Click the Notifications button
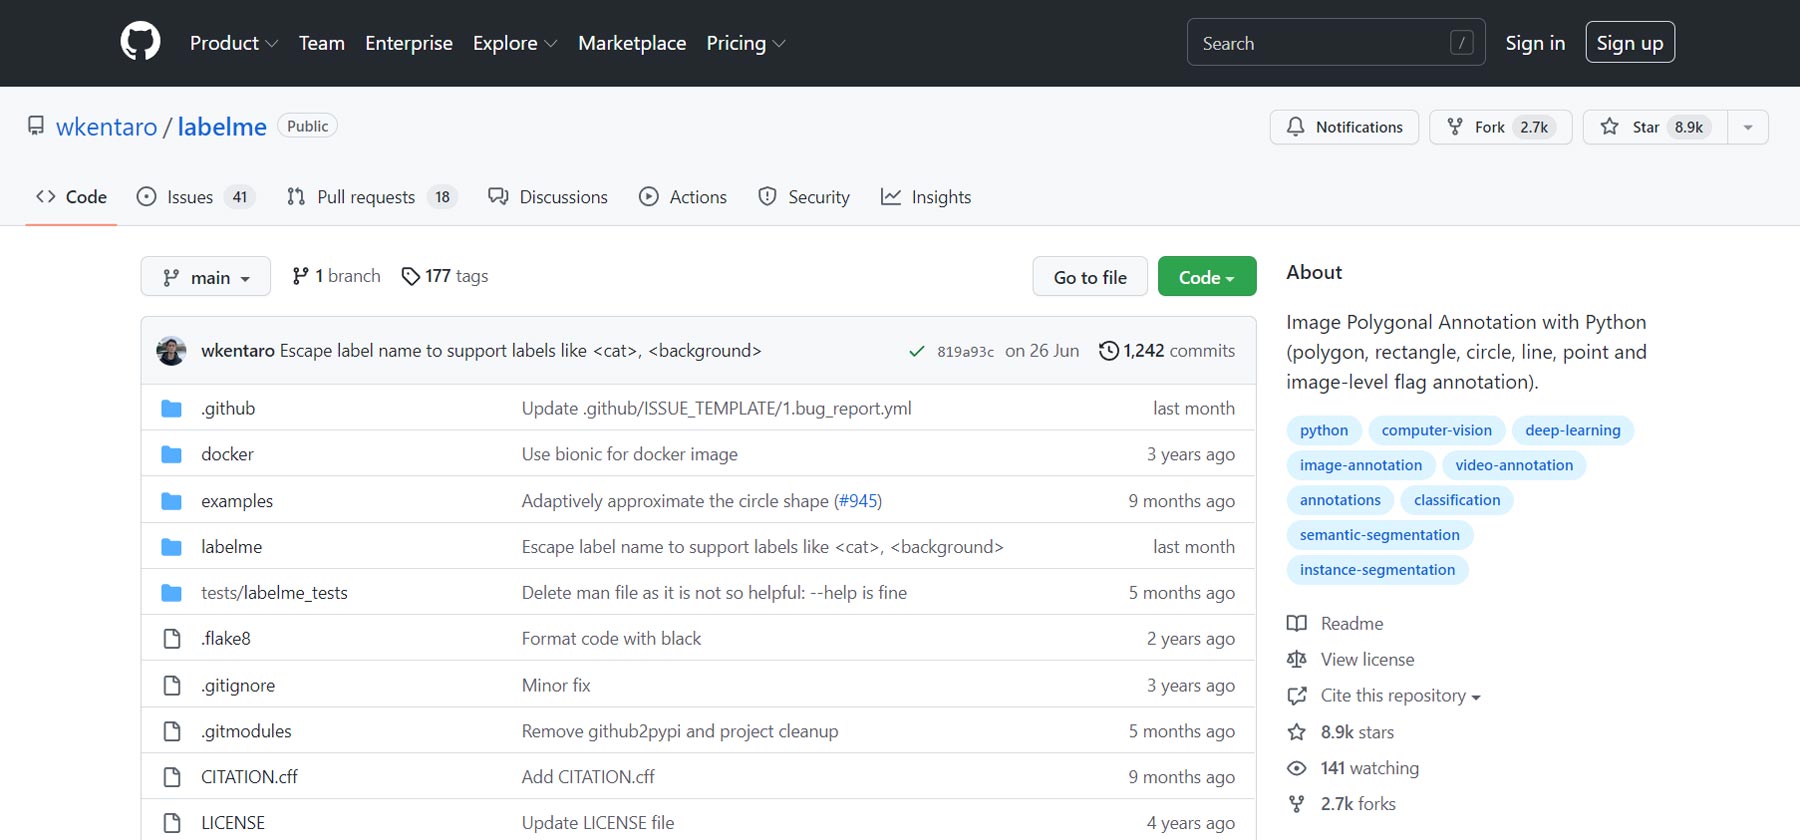1800x840 pixels. coord(1344,127)
